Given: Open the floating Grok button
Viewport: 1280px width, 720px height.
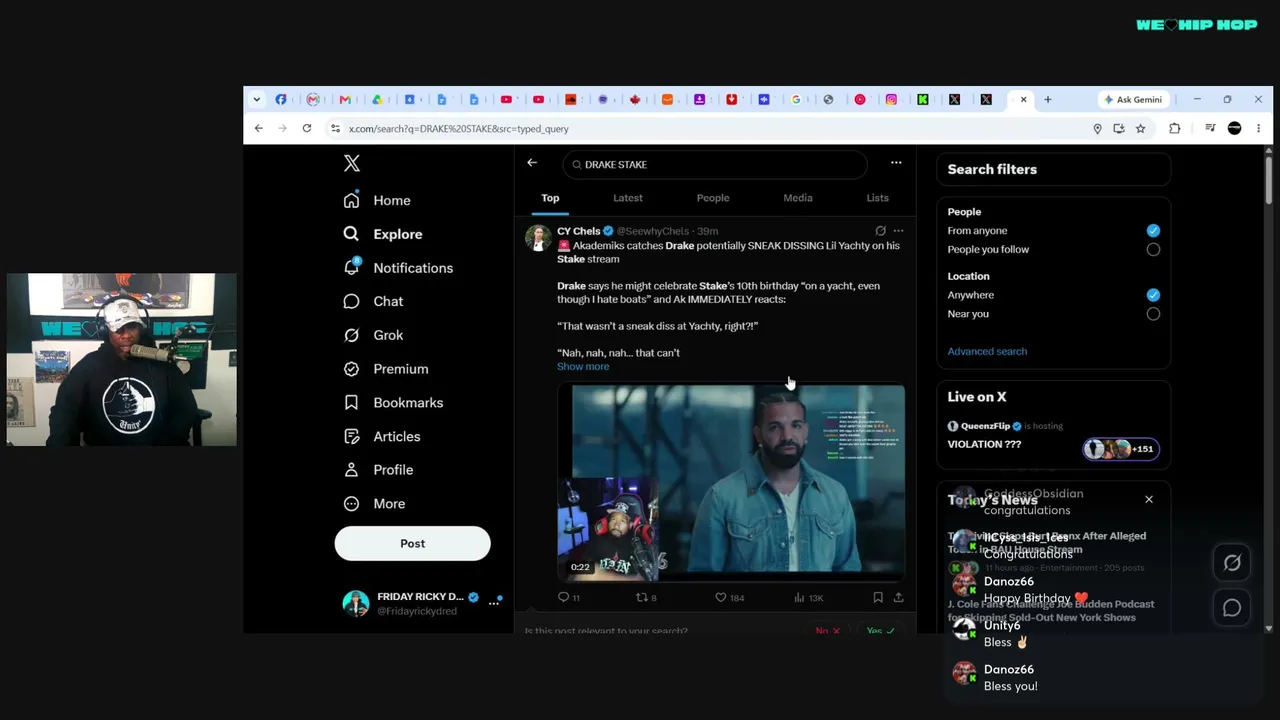Looking at the screenshot, I should (x=1232, y=563).
